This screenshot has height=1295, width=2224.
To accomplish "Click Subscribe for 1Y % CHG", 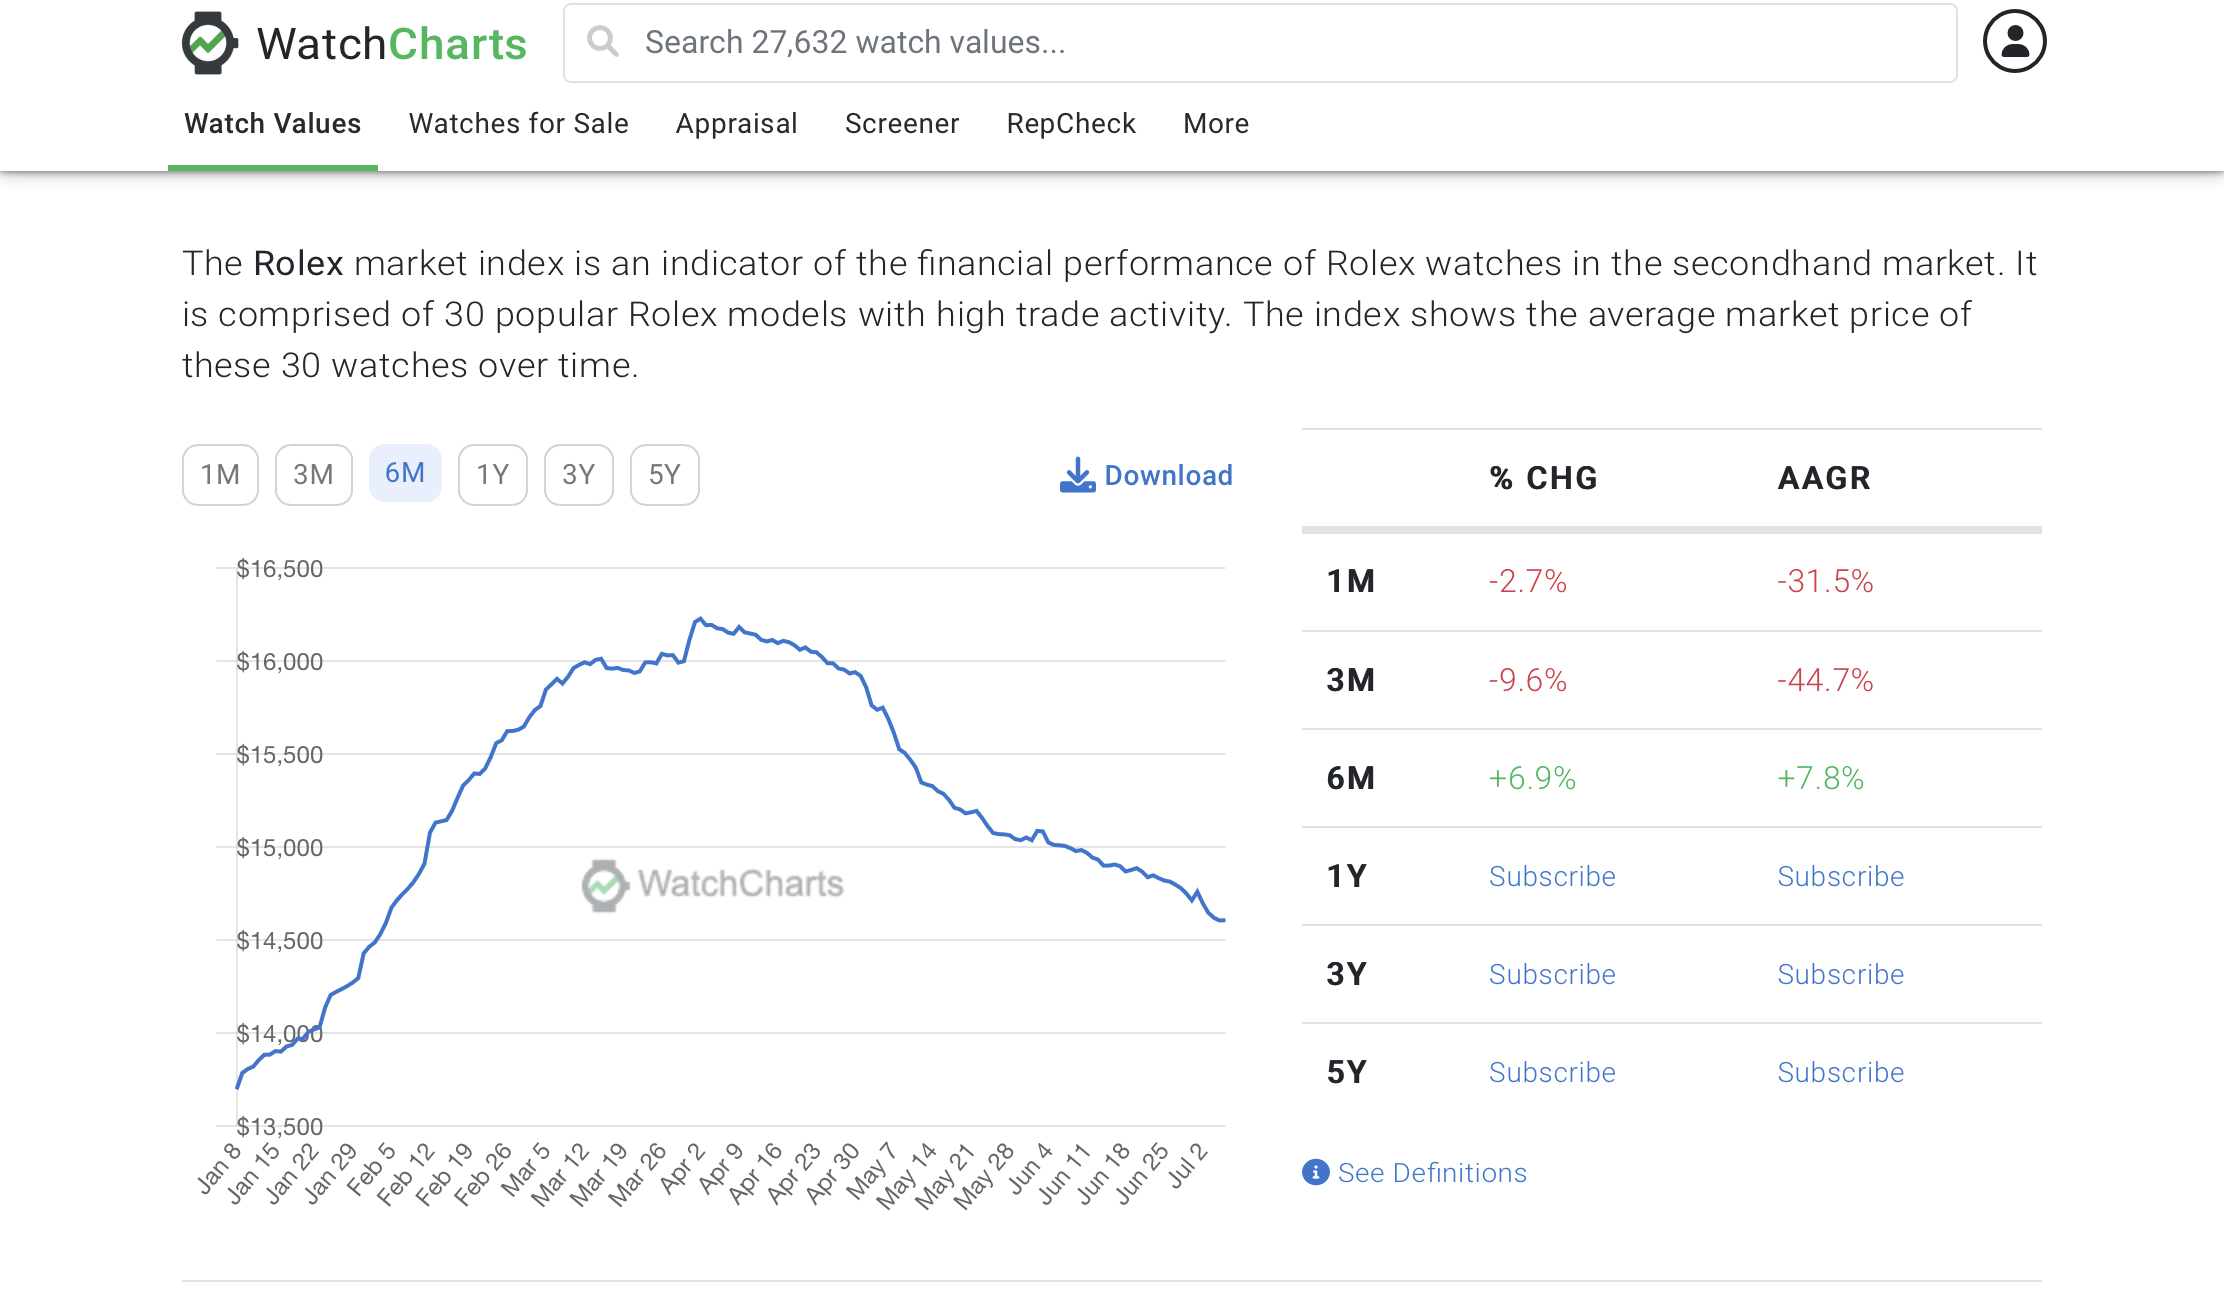I will [x=1551, y=876].
